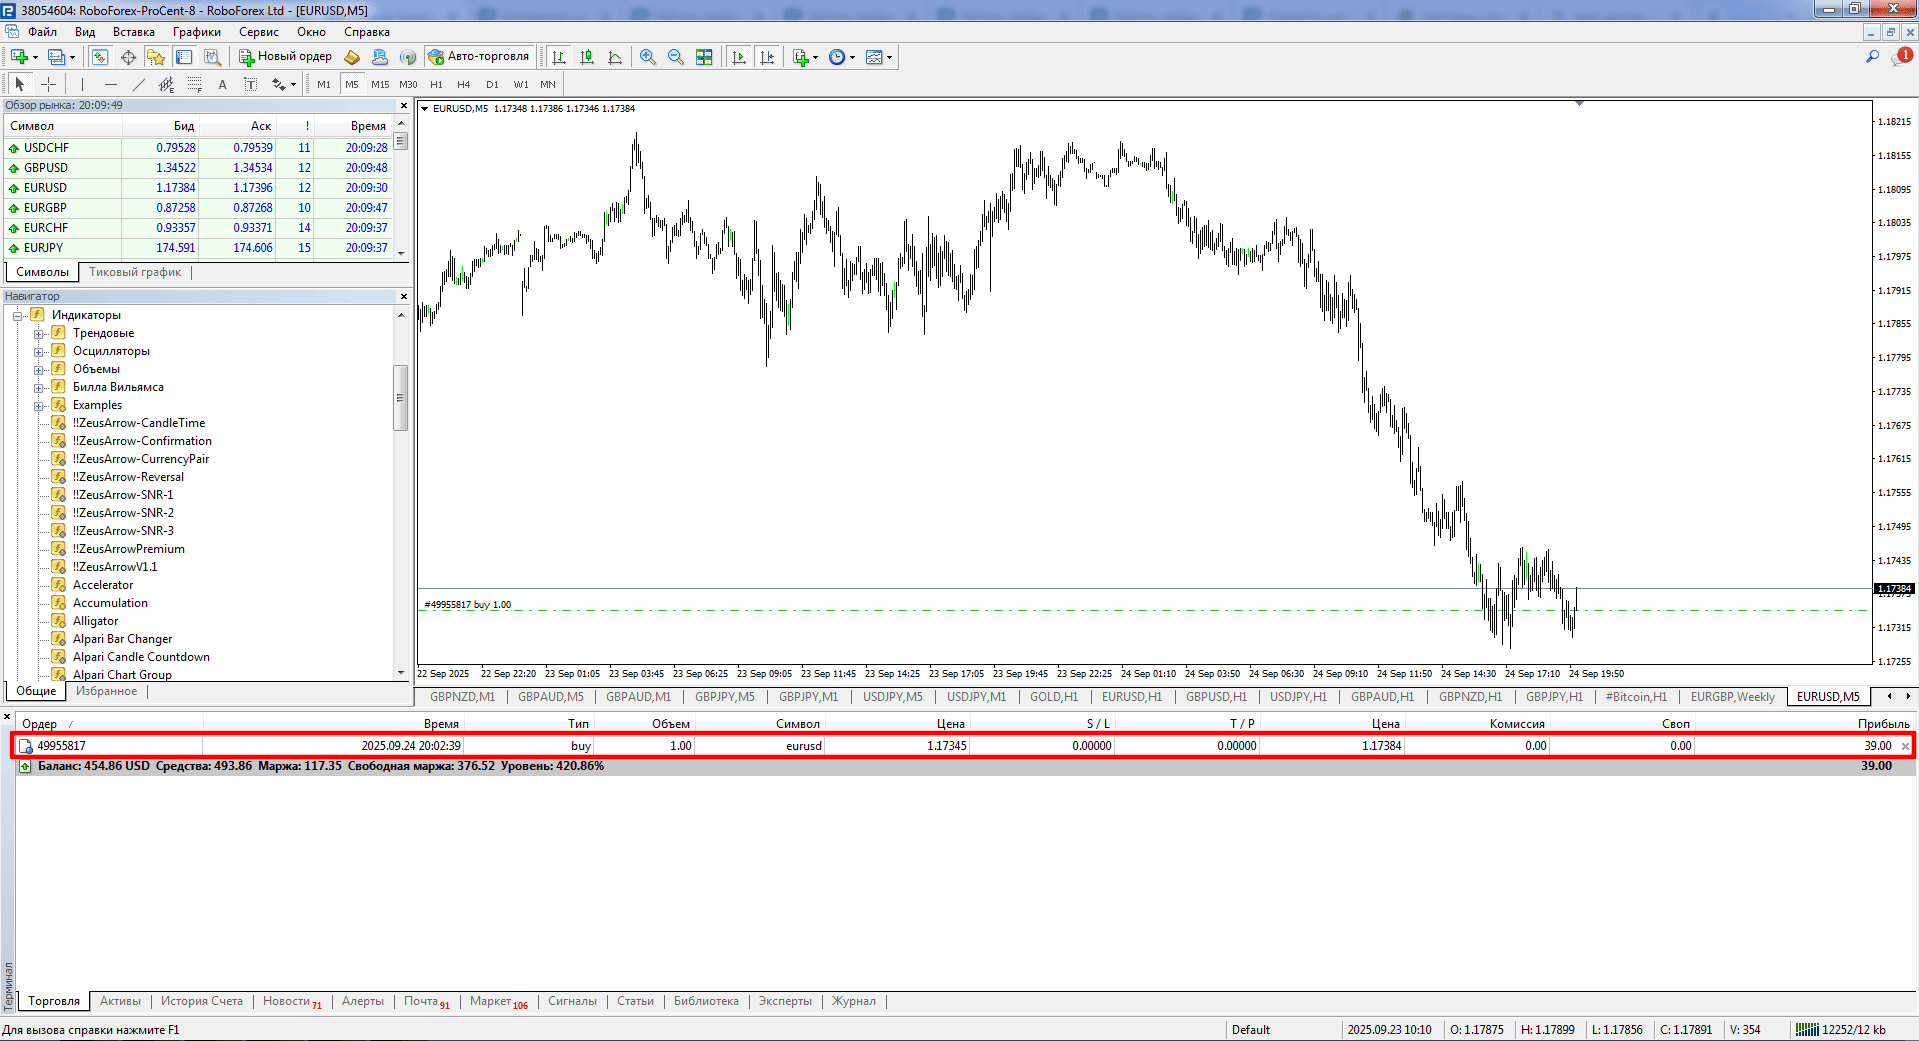This screenshot has width=1919, height=1041.
Task: Switch timeframe to W1
Action: [x=521, y=85]
